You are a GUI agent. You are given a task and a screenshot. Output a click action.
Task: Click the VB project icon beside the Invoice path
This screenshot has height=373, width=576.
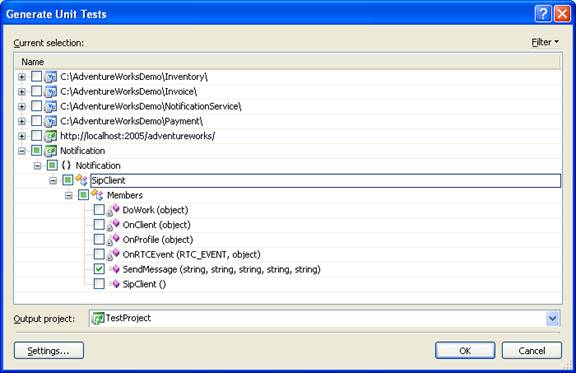pos(51,91)
